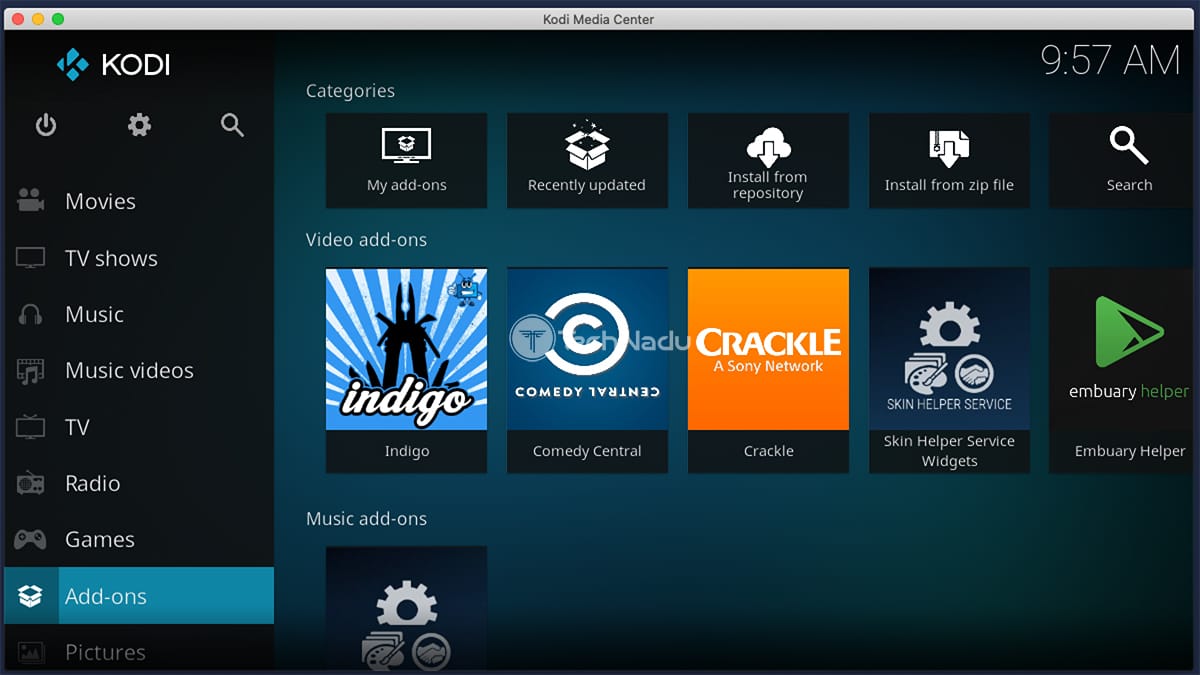Open the Pictures section label
This screenshot has height=675, width=1200.
point(105,652)
